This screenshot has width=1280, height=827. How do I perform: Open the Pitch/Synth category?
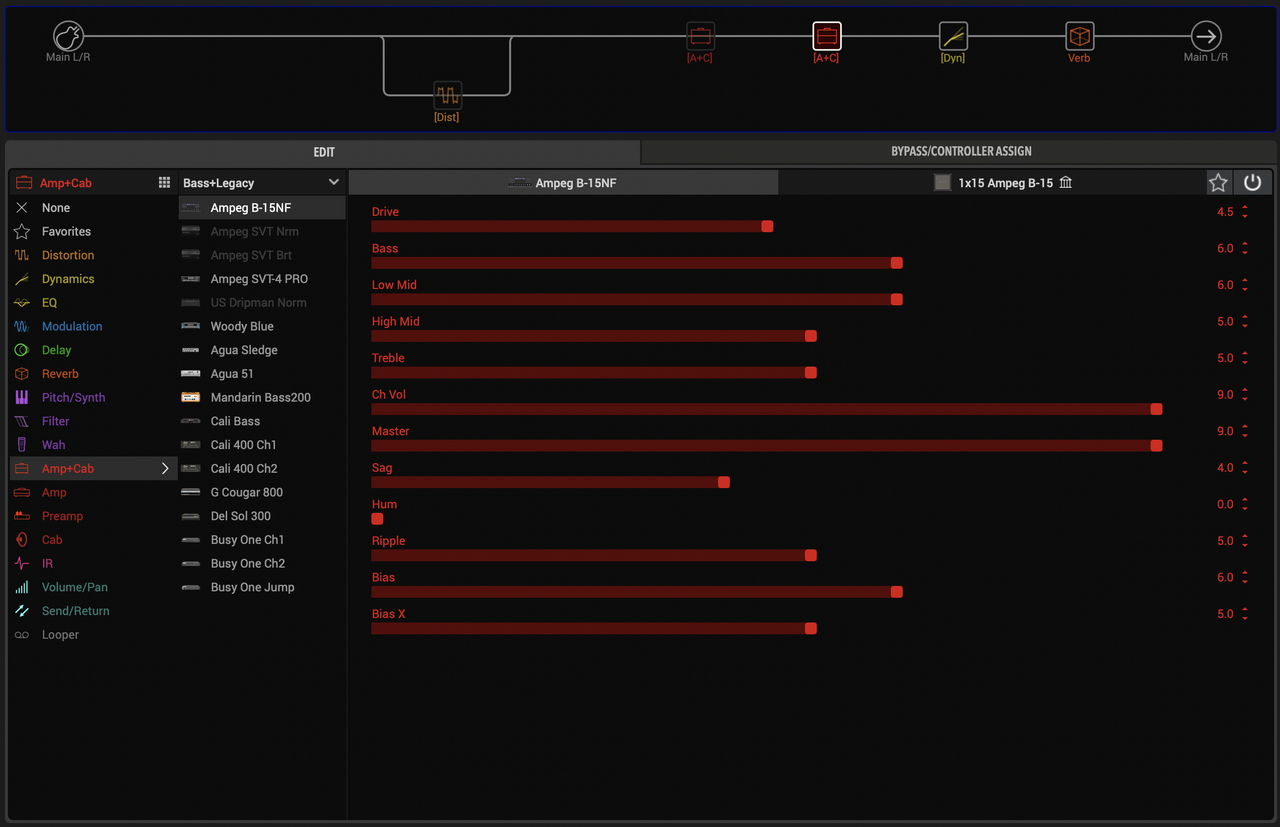click(94, 398)
